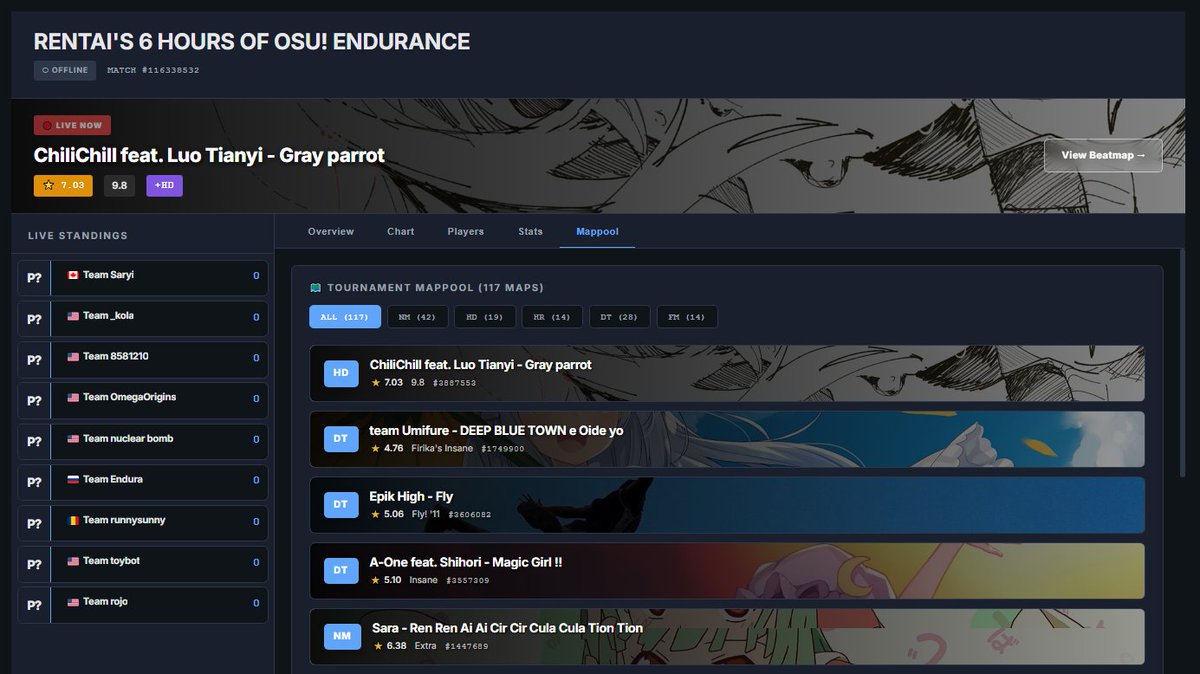The width and height of the screenshot is (1200, 674).
Task: Click beatmap ID #3606082
Action: (x=470, y=515)
